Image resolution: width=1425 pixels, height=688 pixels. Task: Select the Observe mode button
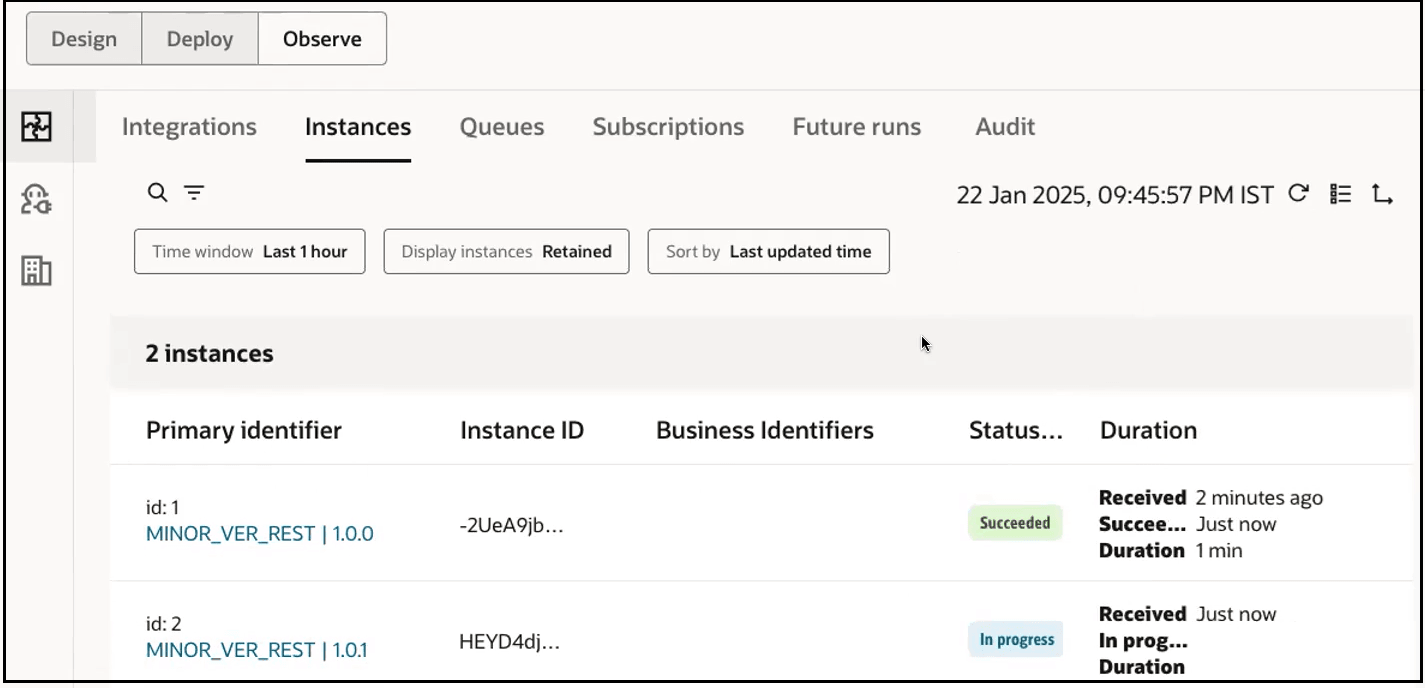pos(321,38)
